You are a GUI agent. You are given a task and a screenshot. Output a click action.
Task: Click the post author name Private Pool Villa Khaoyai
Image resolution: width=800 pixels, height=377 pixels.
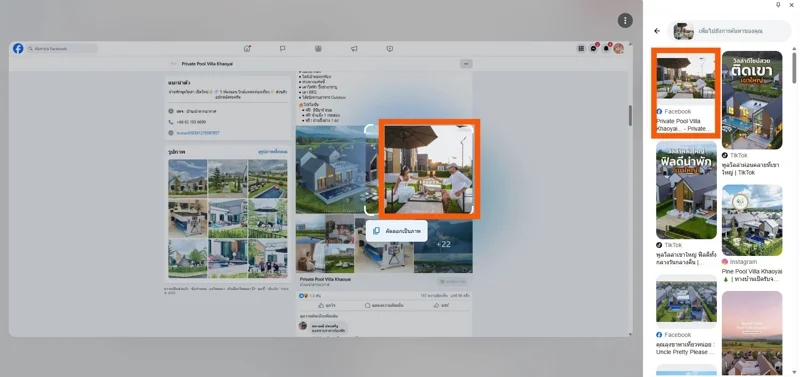click(x=325, y=280)
